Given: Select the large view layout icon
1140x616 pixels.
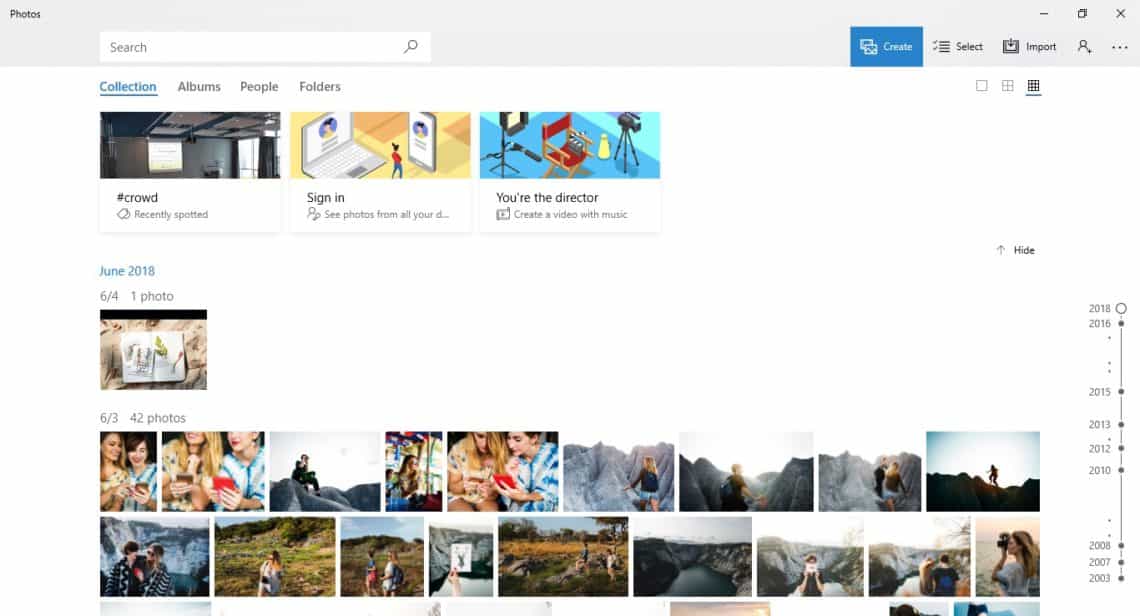Looking at the screenshot, I should (982, 86).
